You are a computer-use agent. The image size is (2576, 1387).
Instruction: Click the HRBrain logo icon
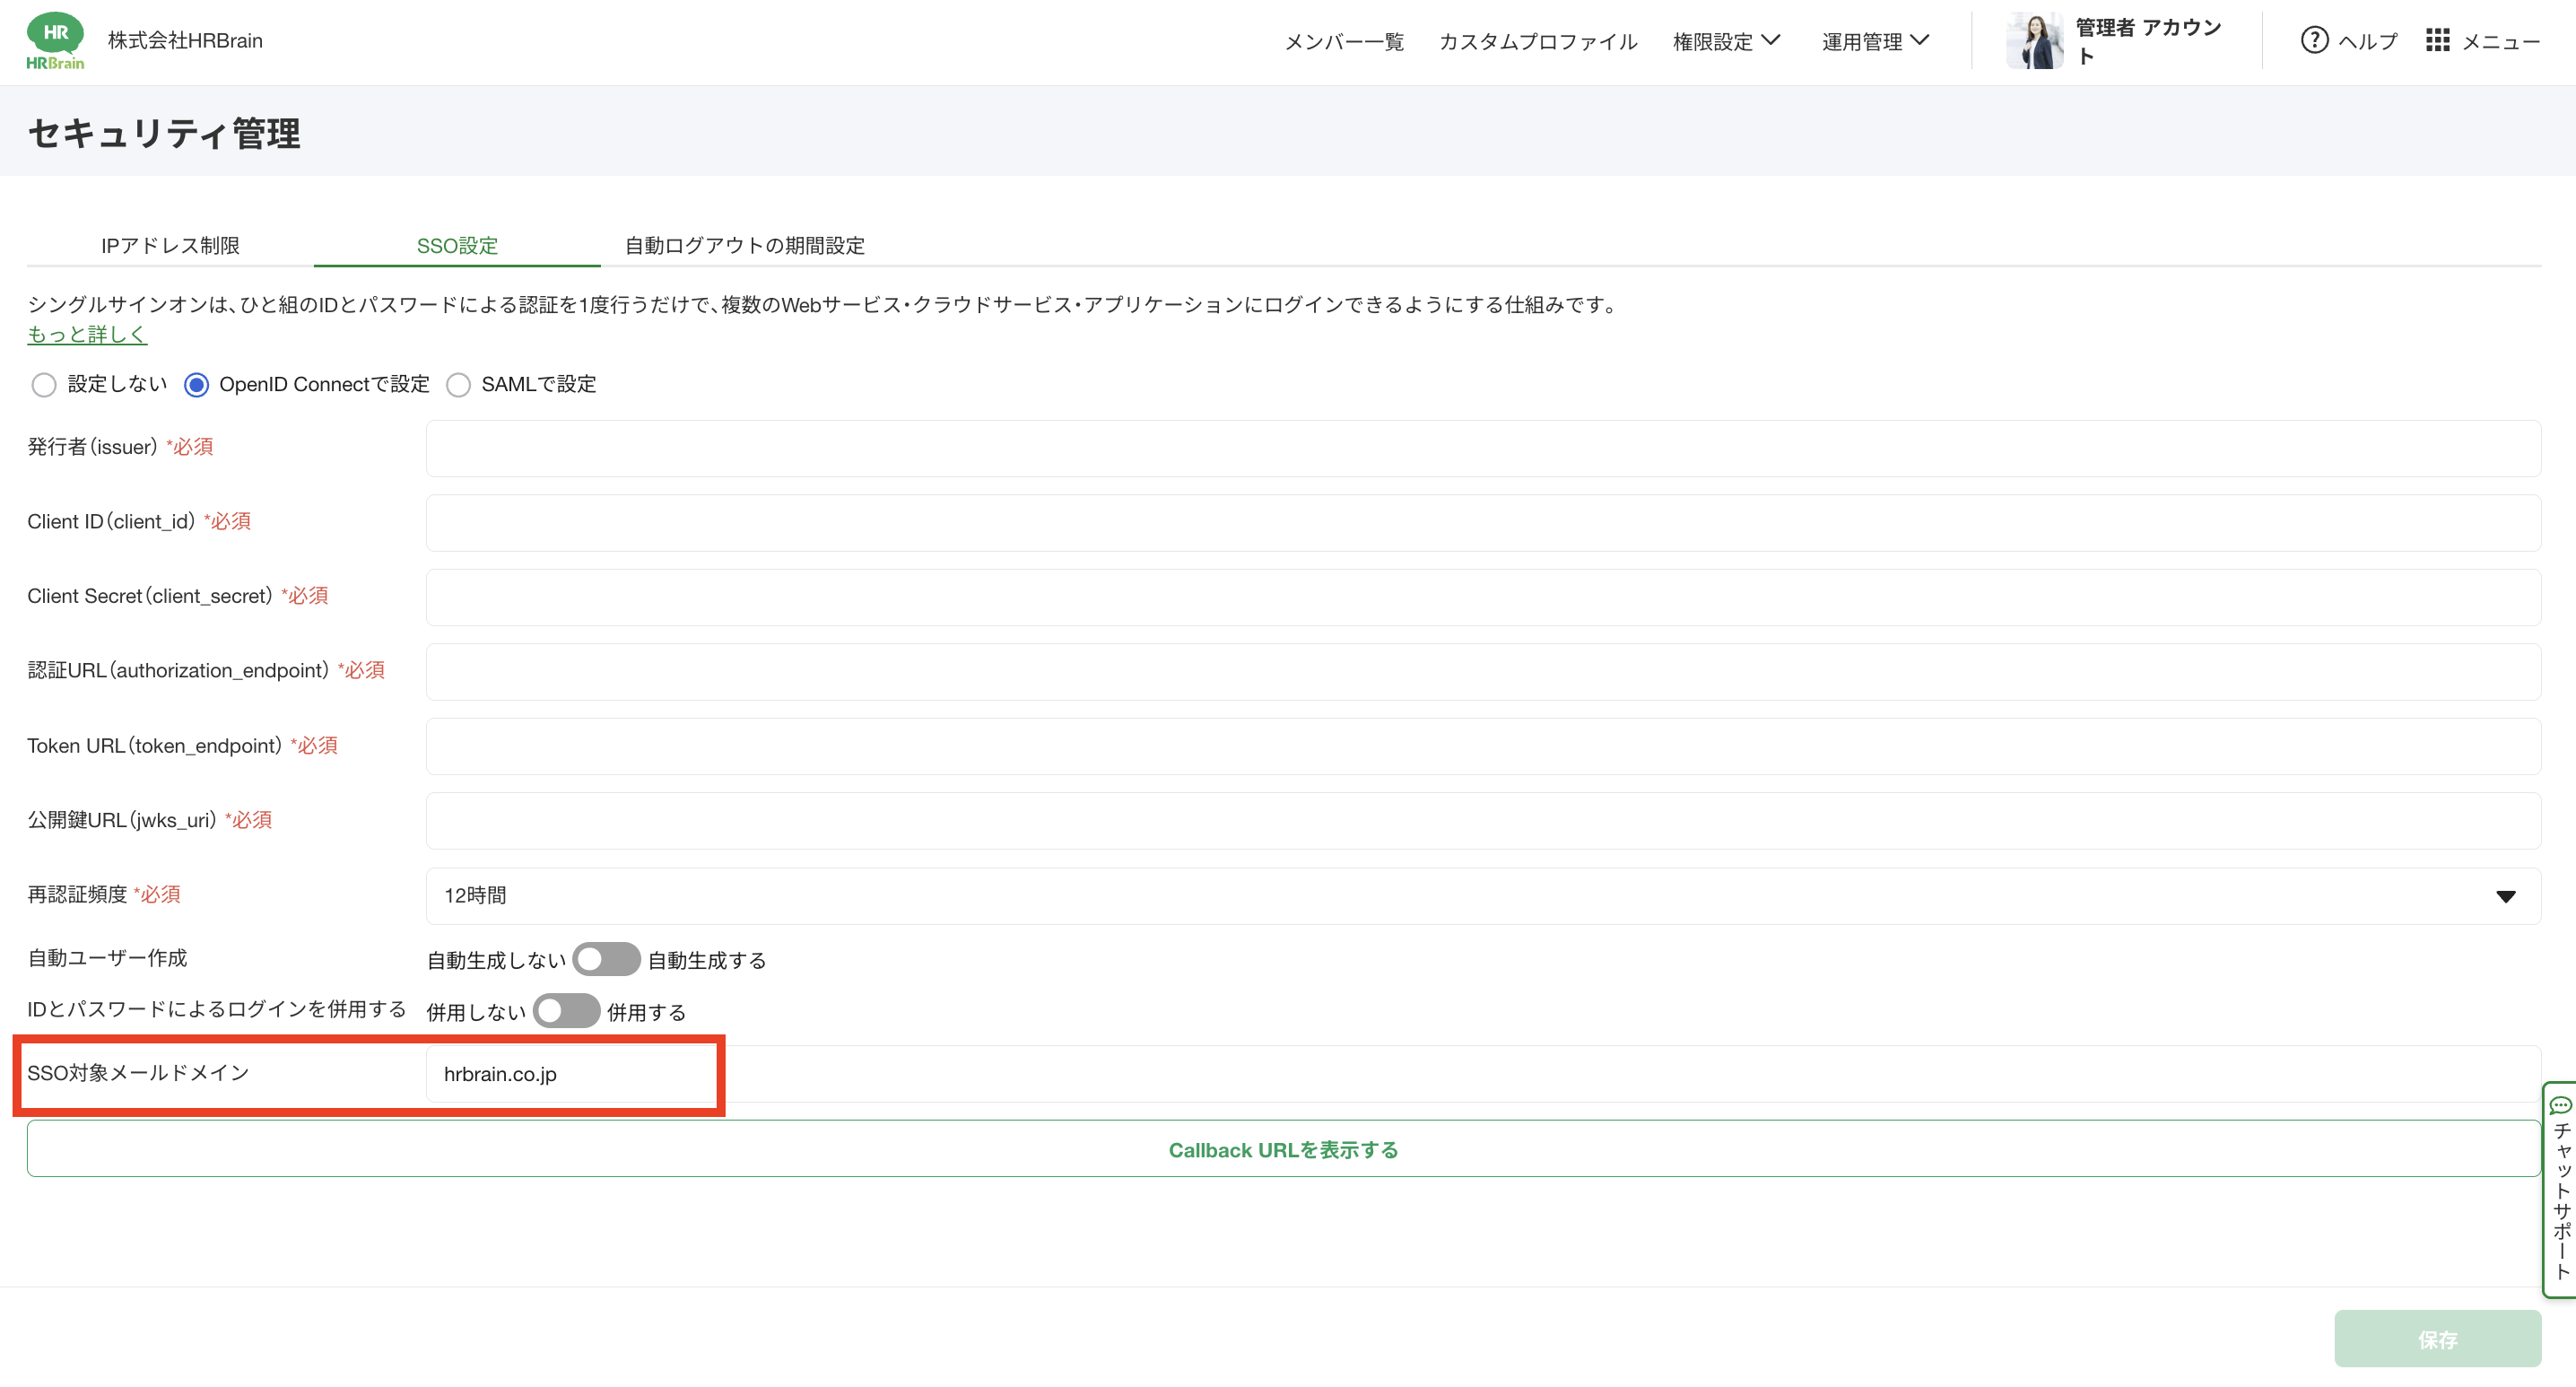pyautogui.click(x=55, y=41)
